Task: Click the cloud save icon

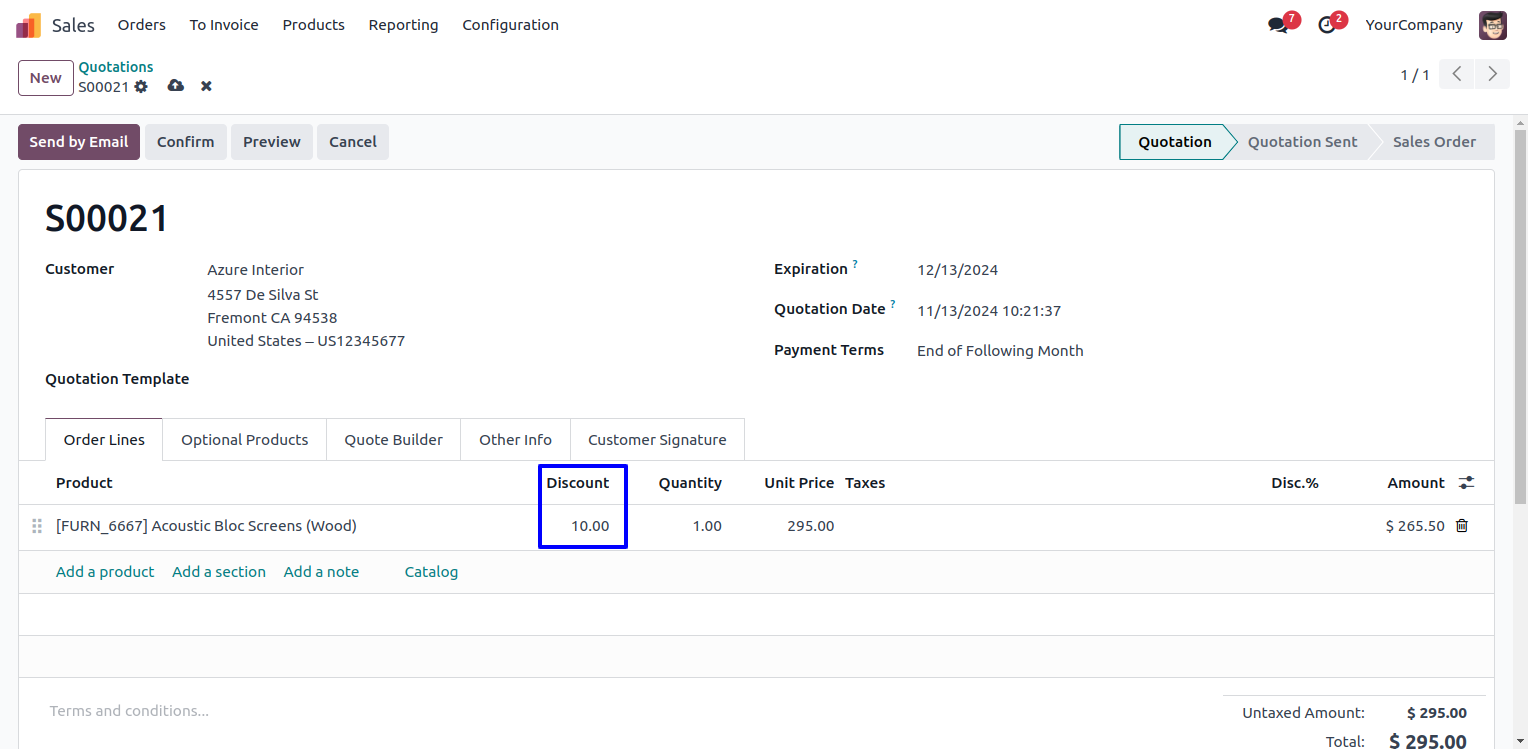Action: (x=176, y=86)
